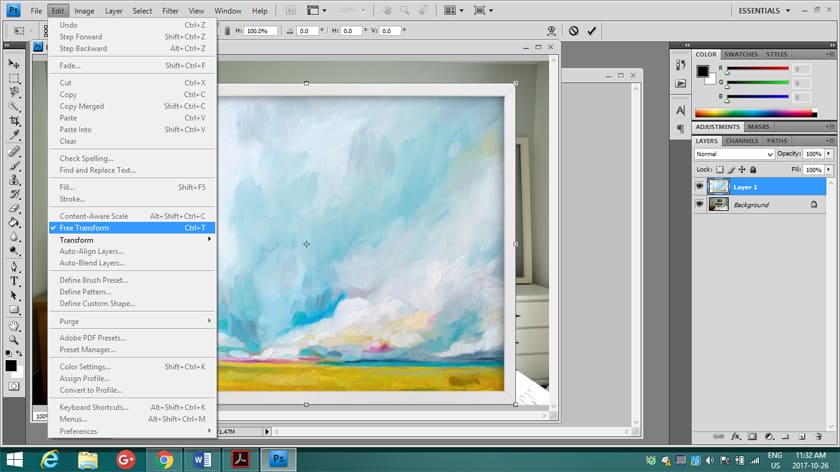The width and height of the screenshot is (840, 472).
Task: Switch to the Paths tab
Action: 777,141
